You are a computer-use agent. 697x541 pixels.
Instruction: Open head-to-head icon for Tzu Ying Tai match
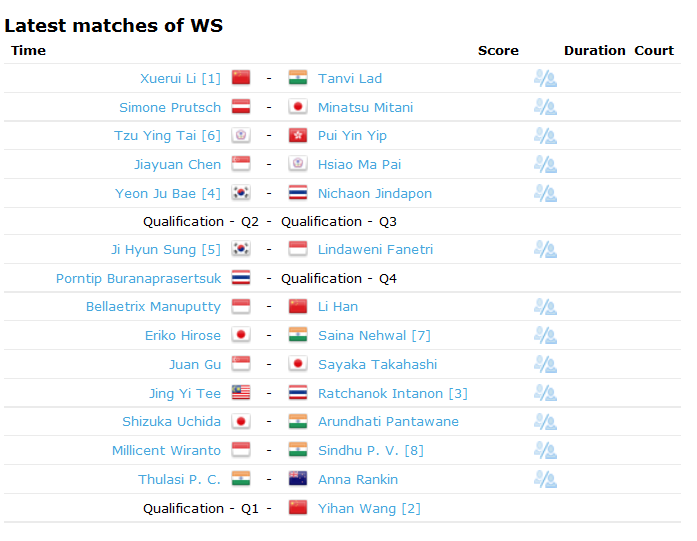545,136
